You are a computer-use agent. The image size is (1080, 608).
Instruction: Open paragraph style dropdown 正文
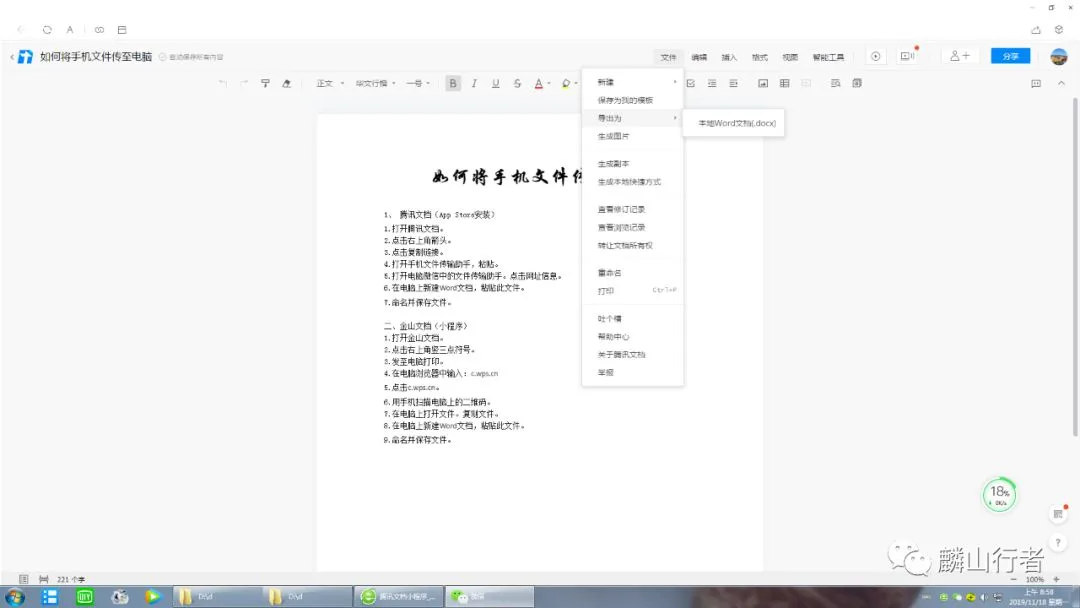(330, 83)
